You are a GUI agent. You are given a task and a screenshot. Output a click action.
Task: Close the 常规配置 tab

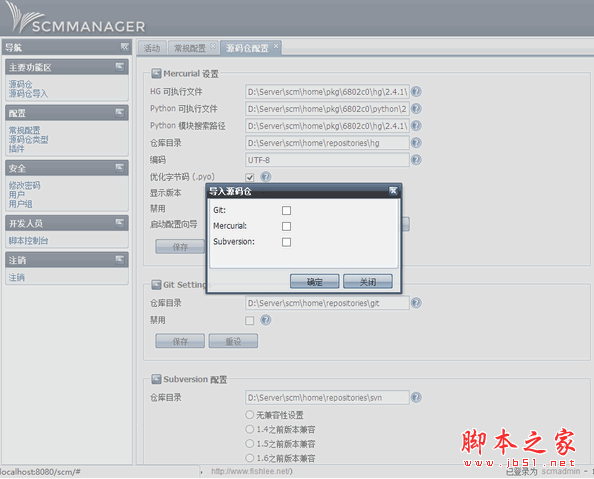[213, 46]
